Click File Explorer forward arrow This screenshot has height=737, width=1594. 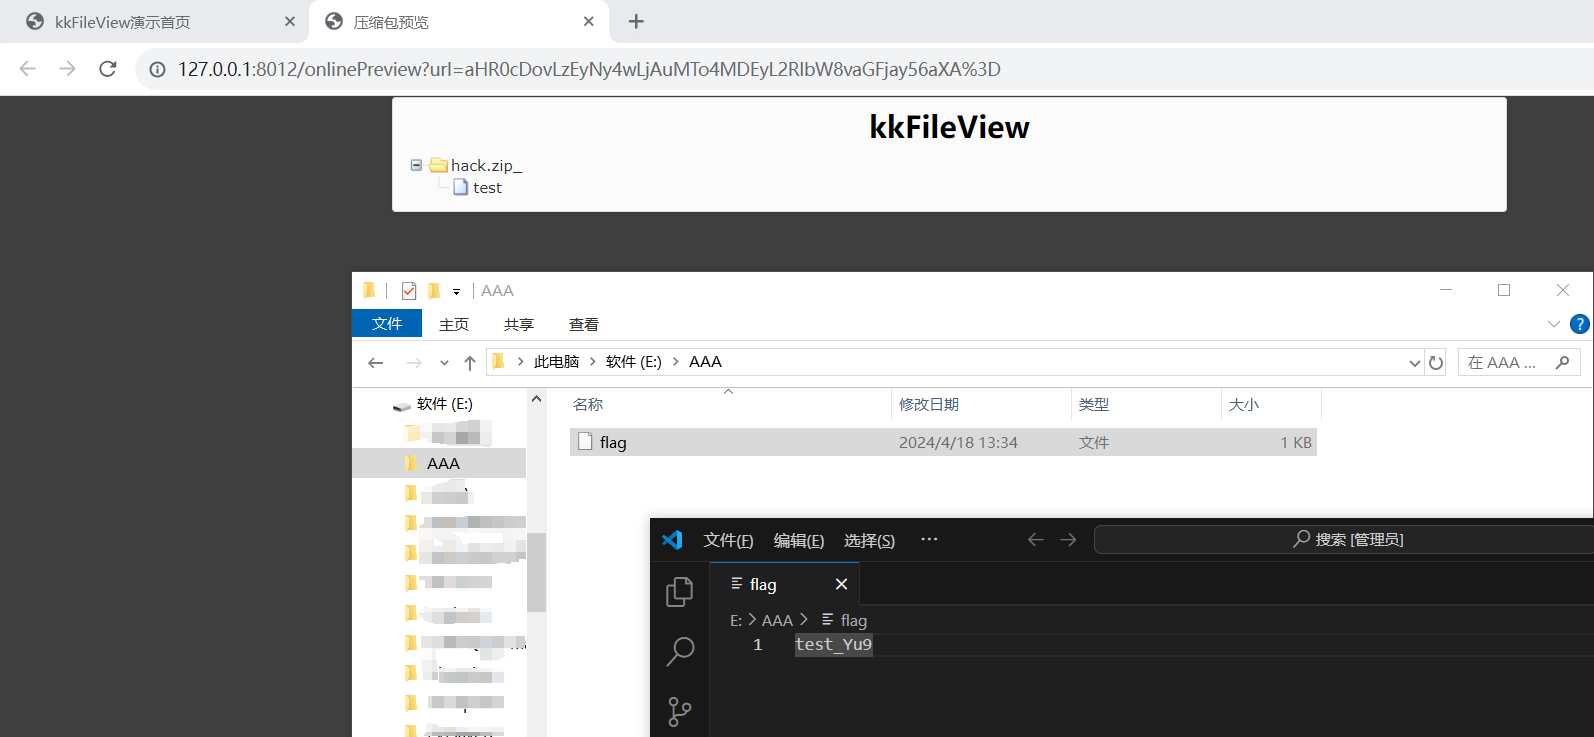click(x=414, y=363)
